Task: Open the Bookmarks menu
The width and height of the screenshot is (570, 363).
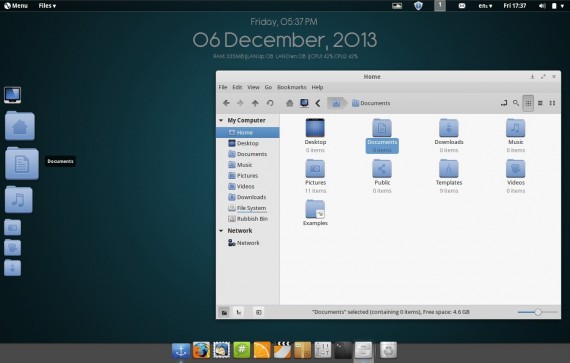Action: (292, 87)
